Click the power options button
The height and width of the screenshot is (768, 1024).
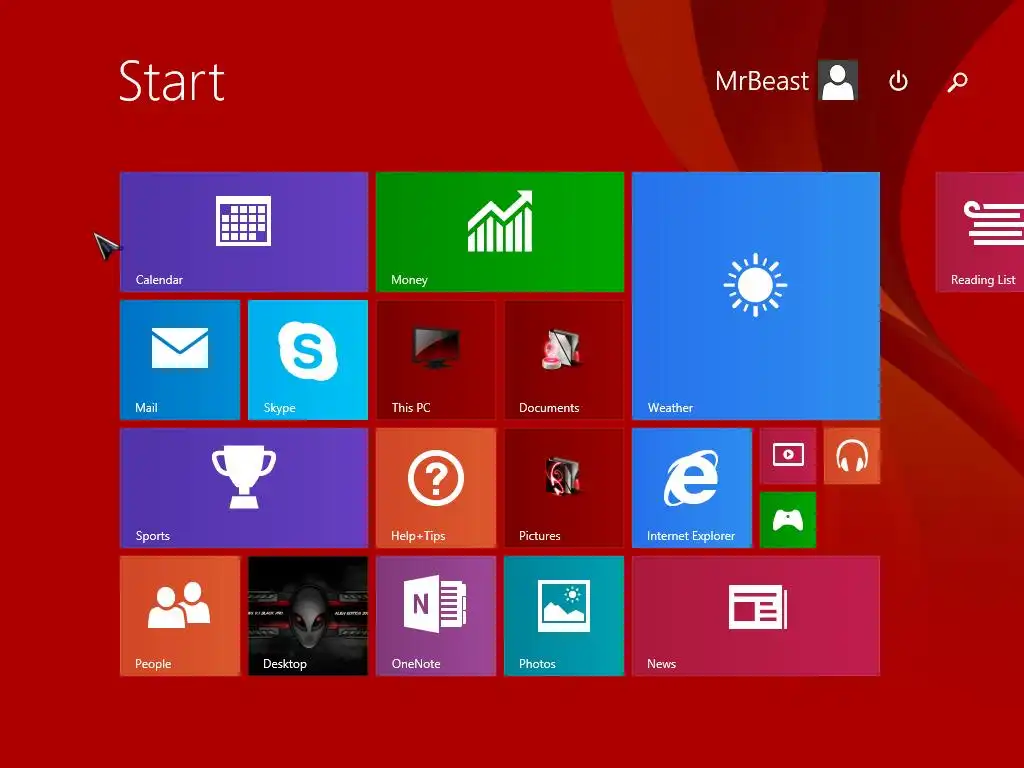[899, 81]
